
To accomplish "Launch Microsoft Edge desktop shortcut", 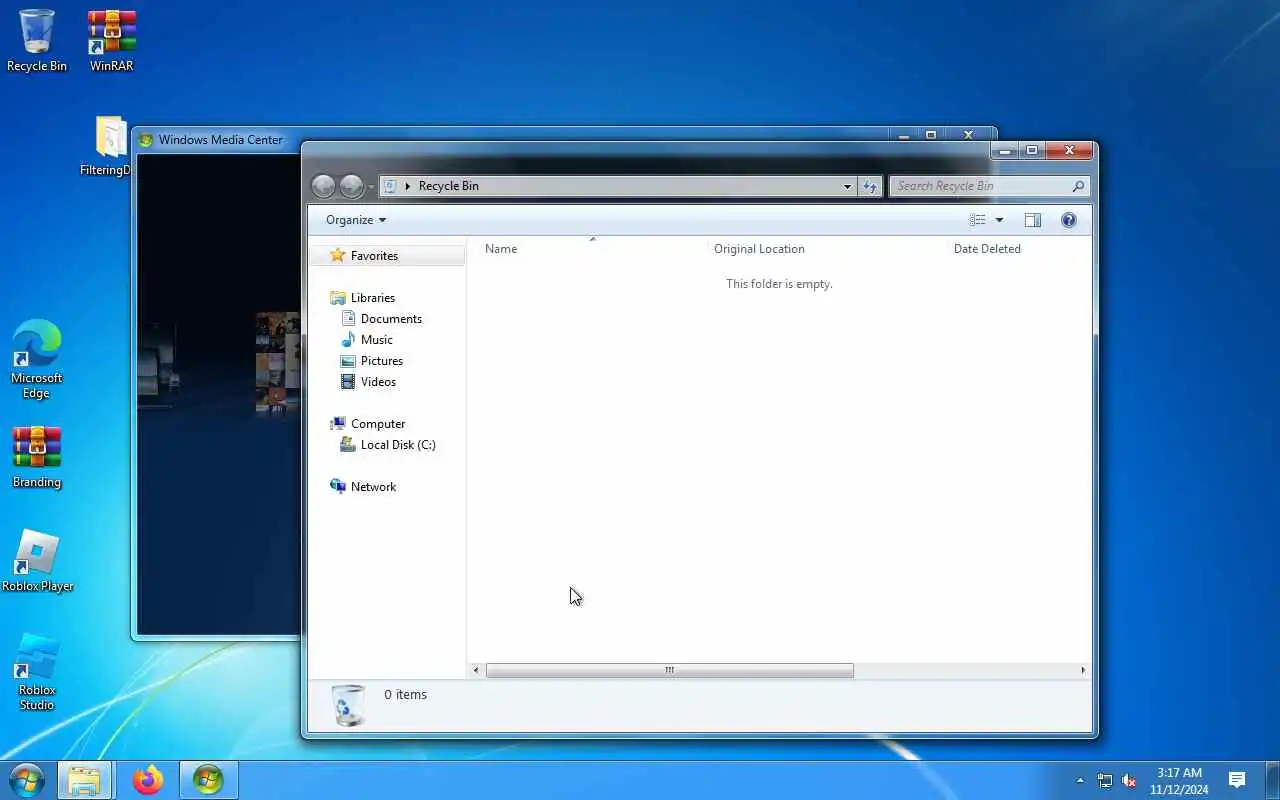I will click(37, 359).
